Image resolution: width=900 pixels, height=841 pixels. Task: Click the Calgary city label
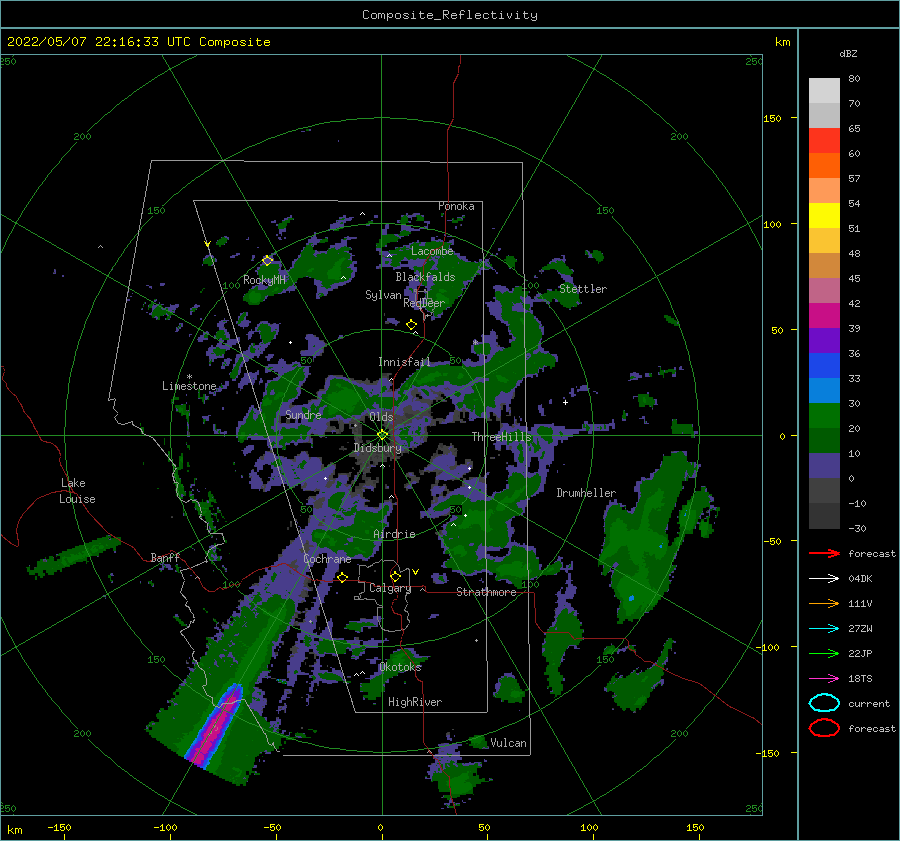(x=390, y=588)
